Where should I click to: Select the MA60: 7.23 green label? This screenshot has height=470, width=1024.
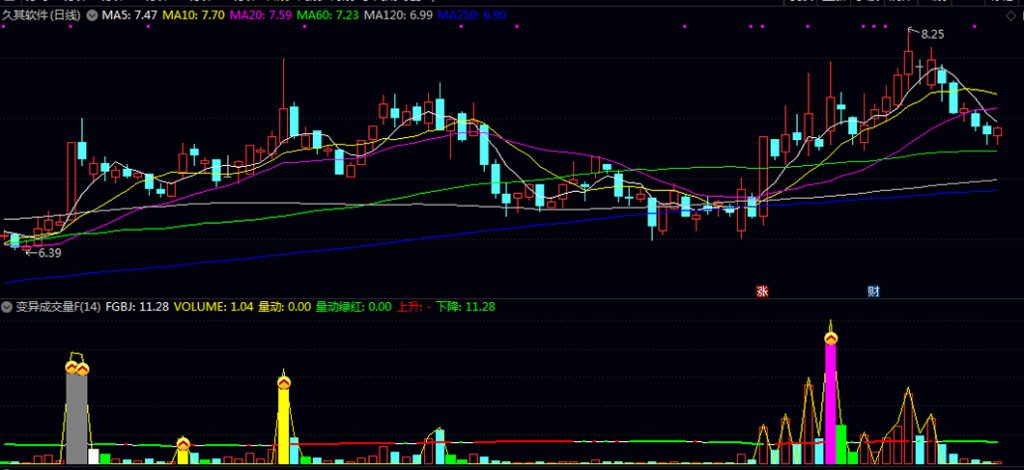coord(328,16)
